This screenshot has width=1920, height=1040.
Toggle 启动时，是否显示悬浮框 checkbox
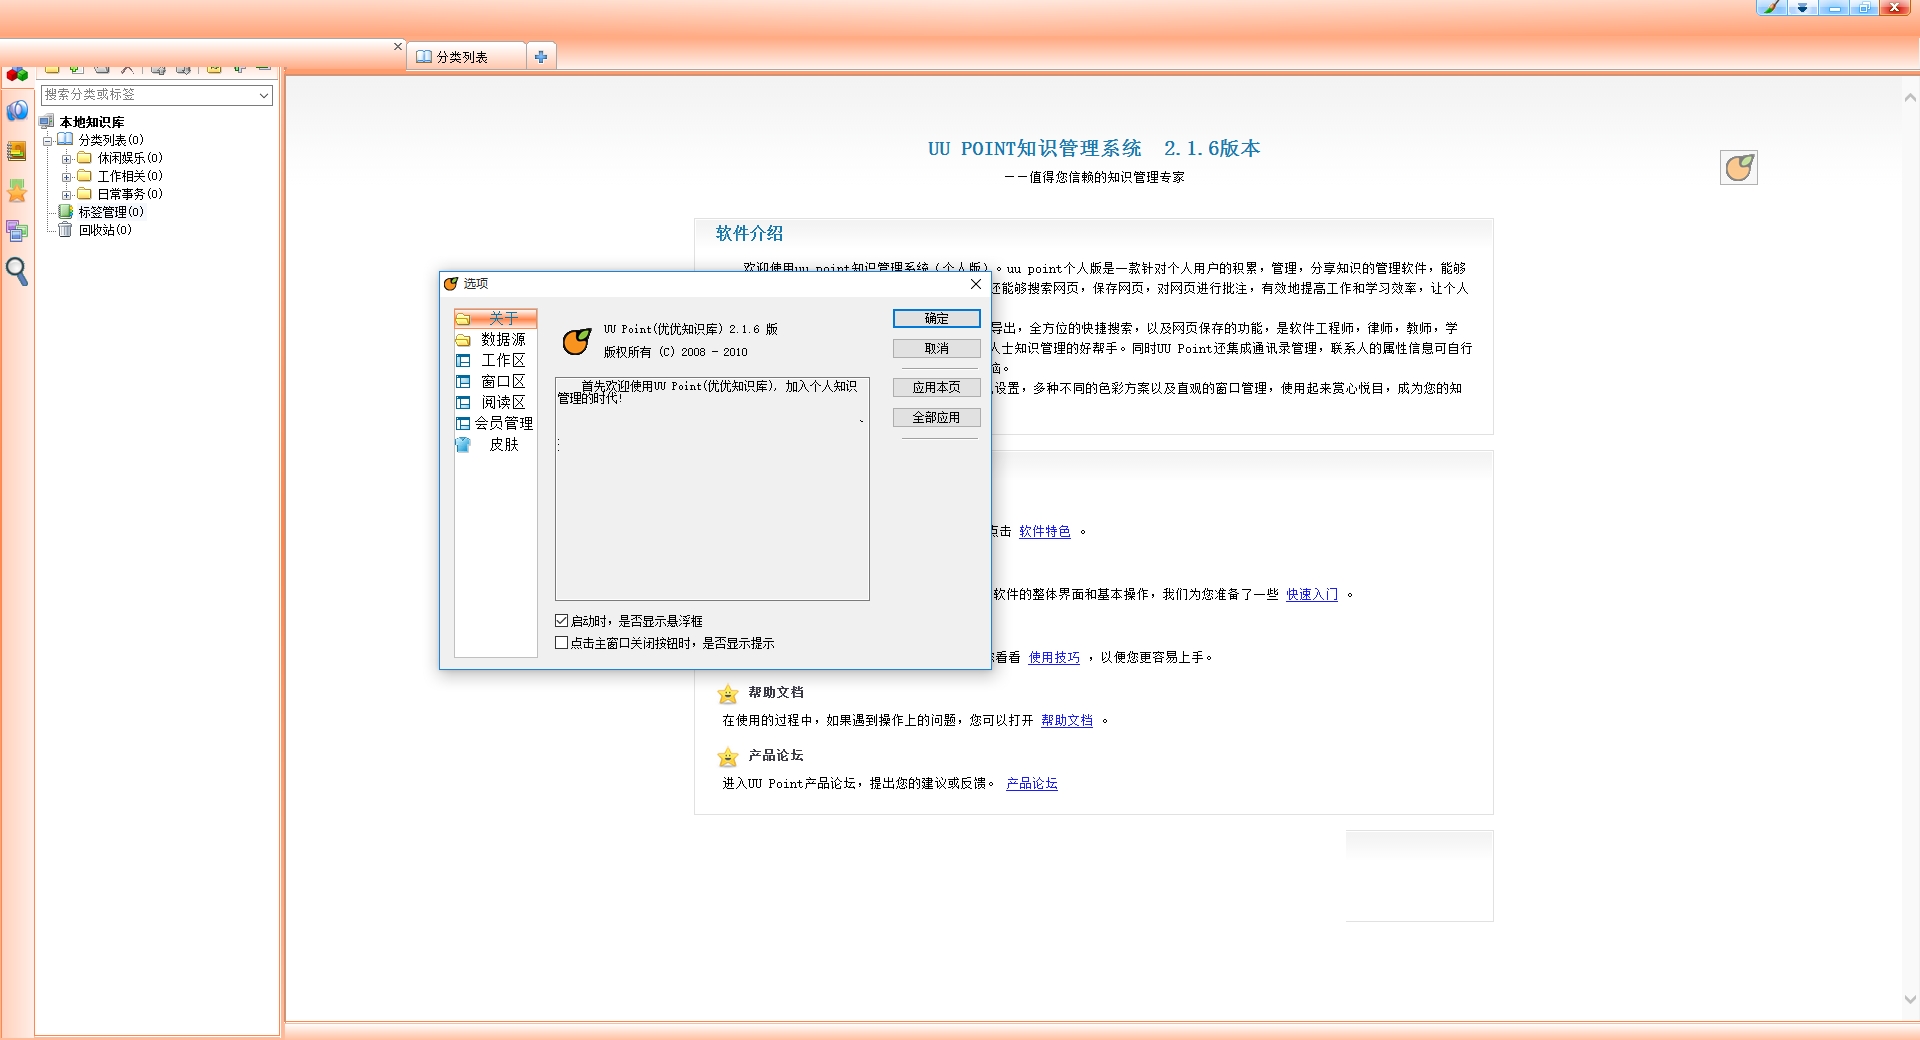coord(562,621)
